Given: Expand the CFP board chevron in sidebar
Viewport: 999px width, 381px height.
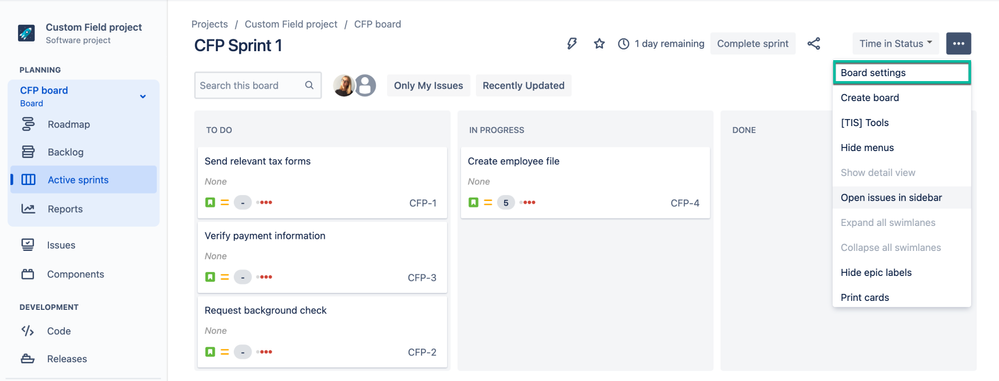Looking at the screenshot, I should [x=143, y=96].
